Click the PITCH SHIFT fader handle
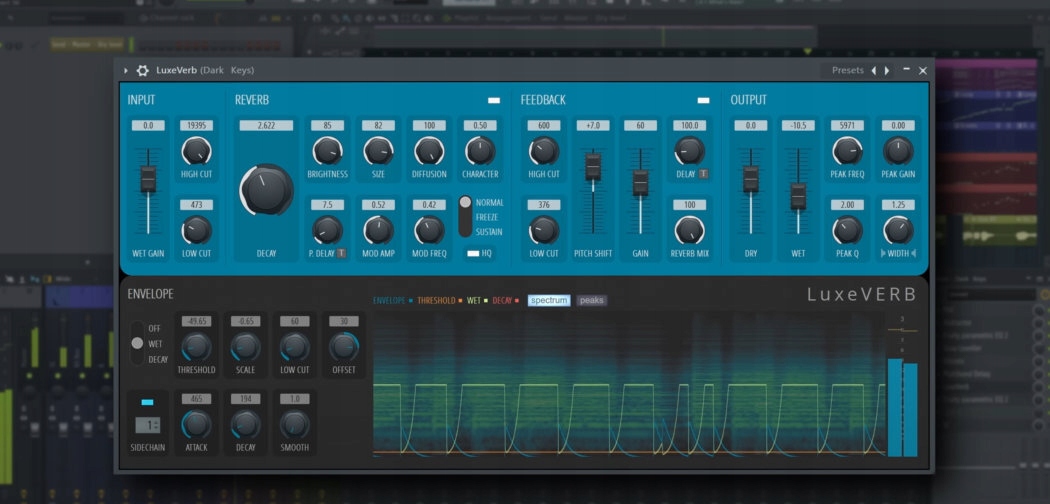 point(593,167)
